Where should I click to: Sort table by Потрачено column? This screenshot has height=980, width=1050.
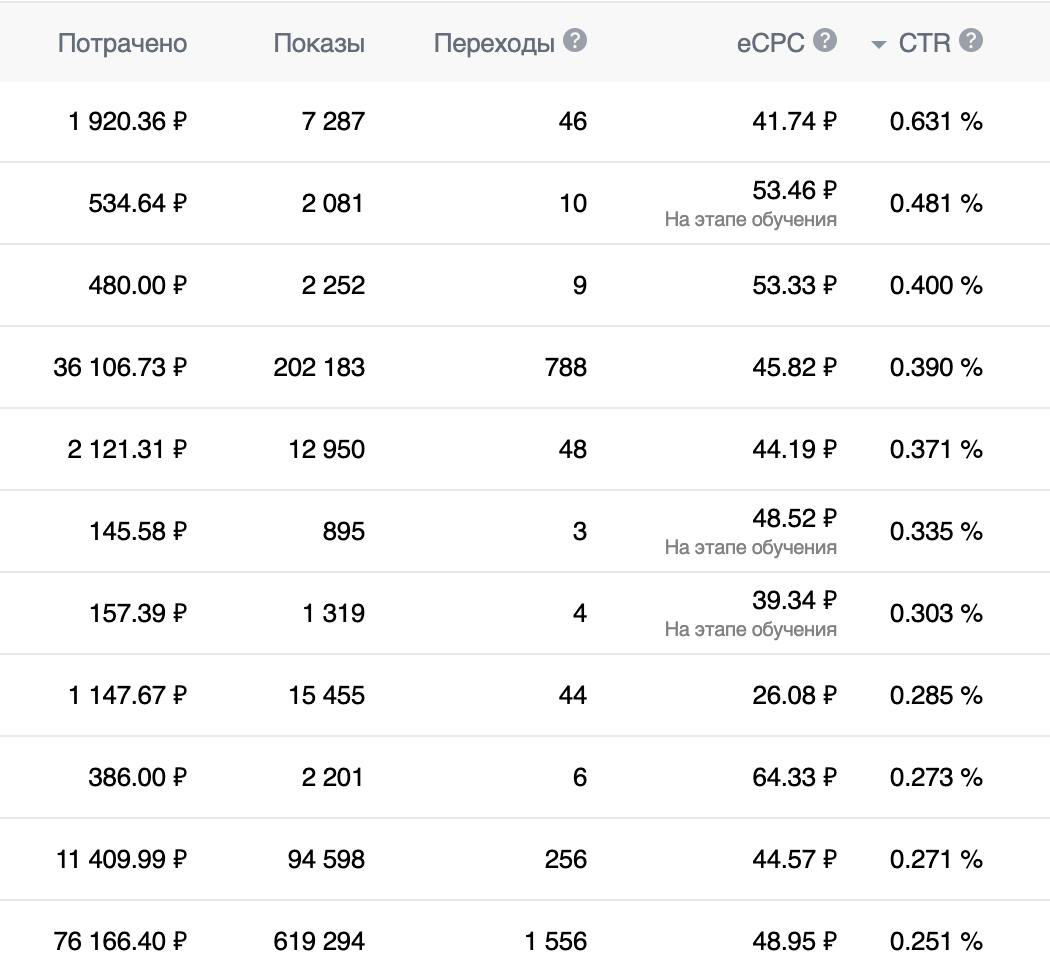(x=122, y=43)
